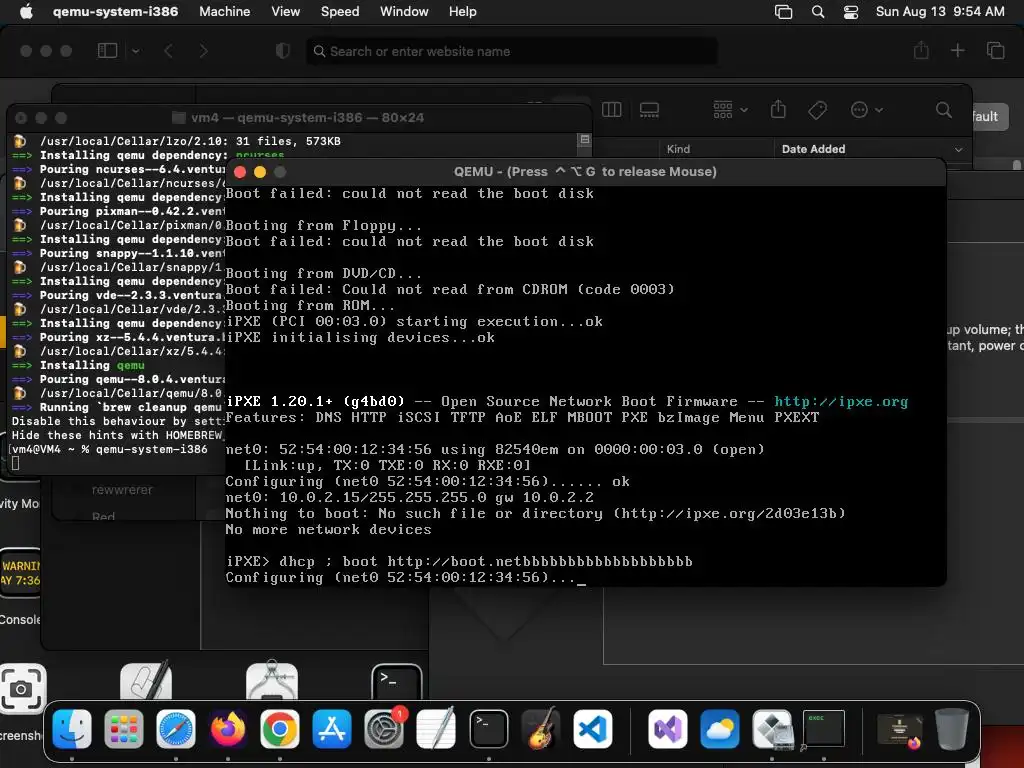Show Safari tab overview
The height and width of the screenshot is (768, 1024).
tap(995, 50)
